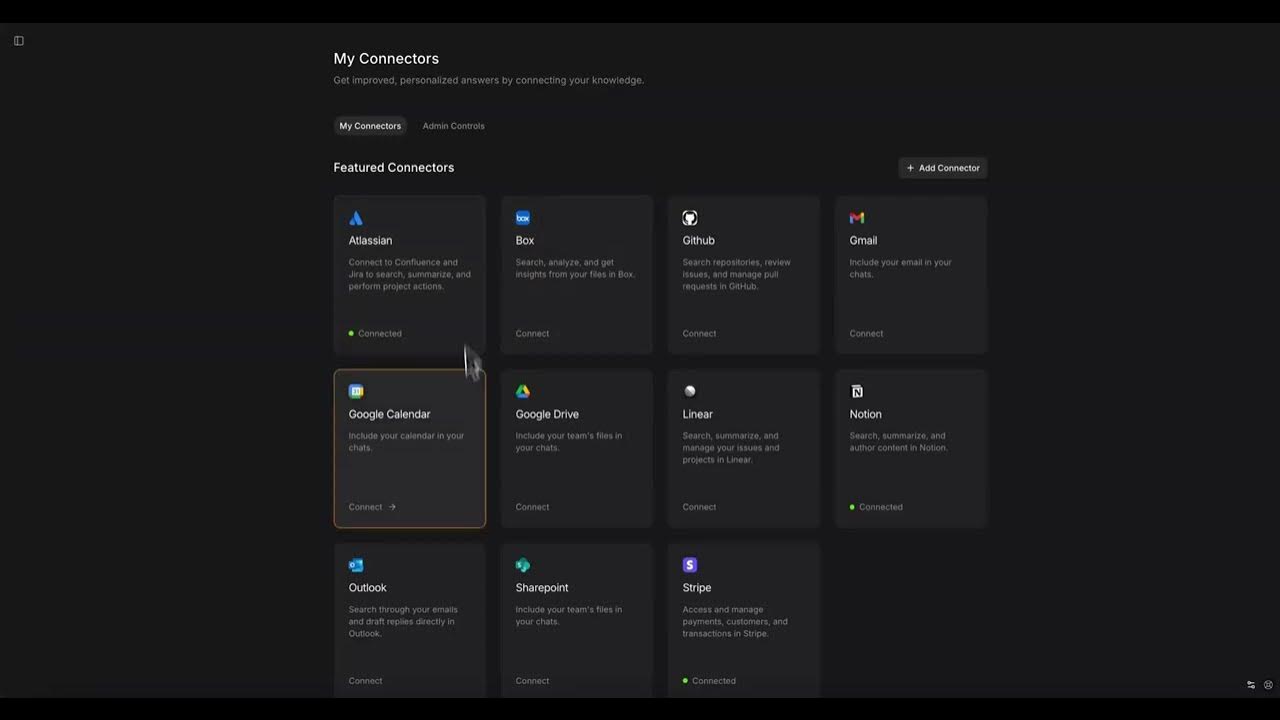Click the Github octocat icon
This screenshot has width=1280, height=720.
tap(690, 218)
